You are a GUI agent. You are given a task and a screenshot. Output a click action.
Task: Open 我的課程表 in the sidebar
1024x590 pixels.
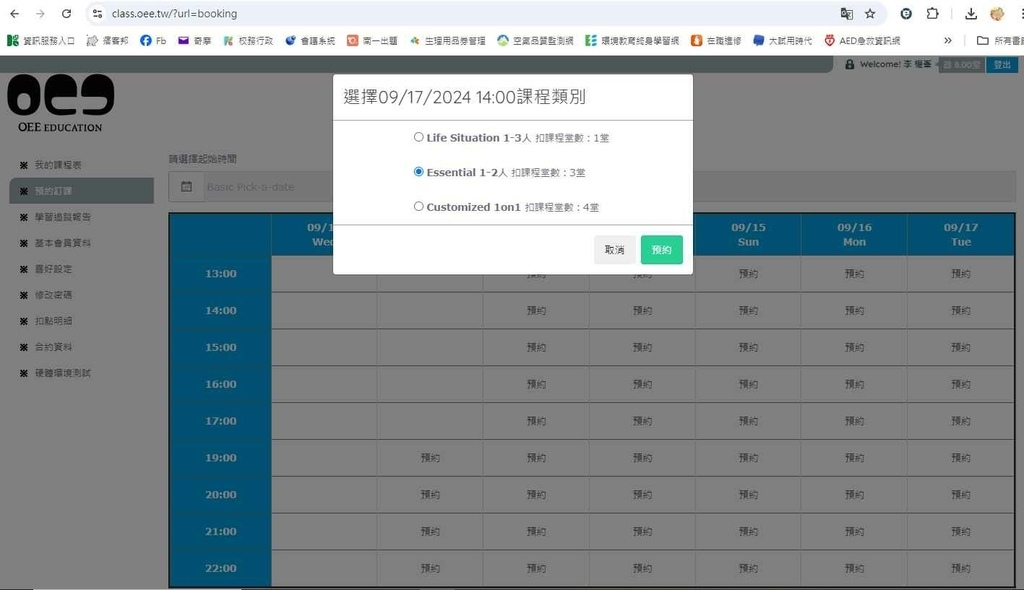tap(57, 165)
